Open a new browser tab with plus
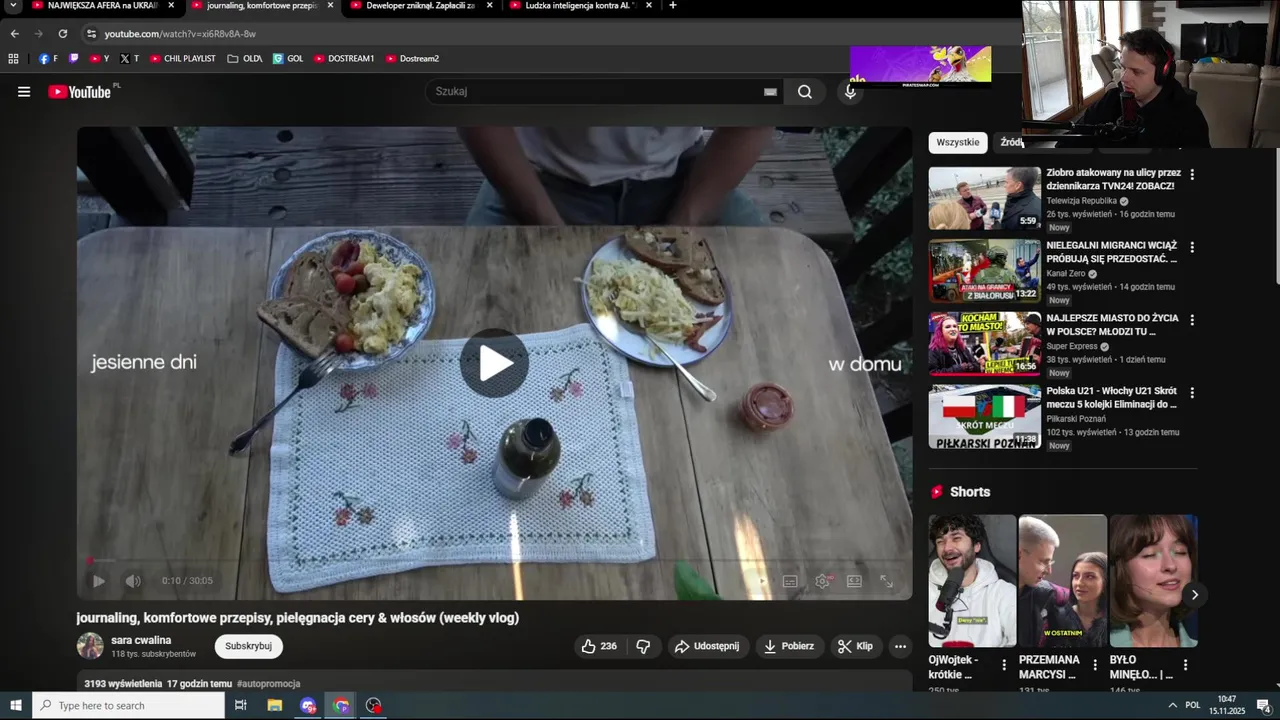 672,5
